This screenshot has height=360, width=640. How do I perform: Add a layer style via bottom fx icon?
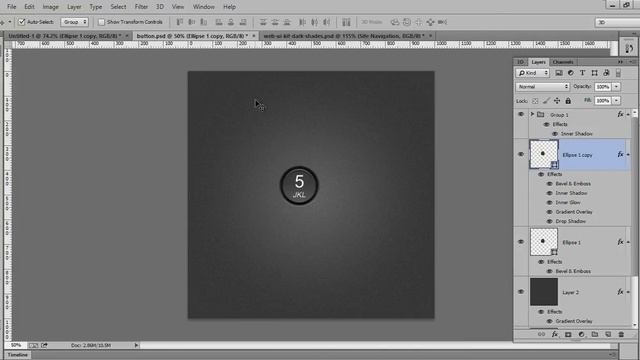555,334
